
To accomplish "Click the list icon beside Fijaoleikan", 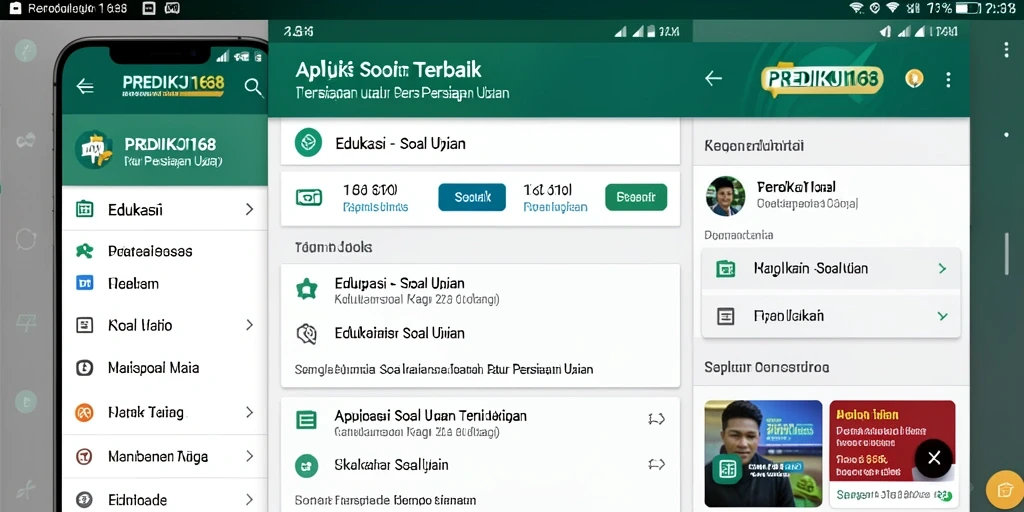I will pos(726,316).
